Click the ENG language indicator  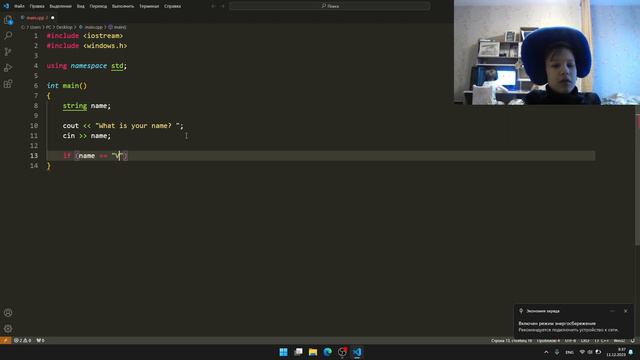click(x=569, y=352)
